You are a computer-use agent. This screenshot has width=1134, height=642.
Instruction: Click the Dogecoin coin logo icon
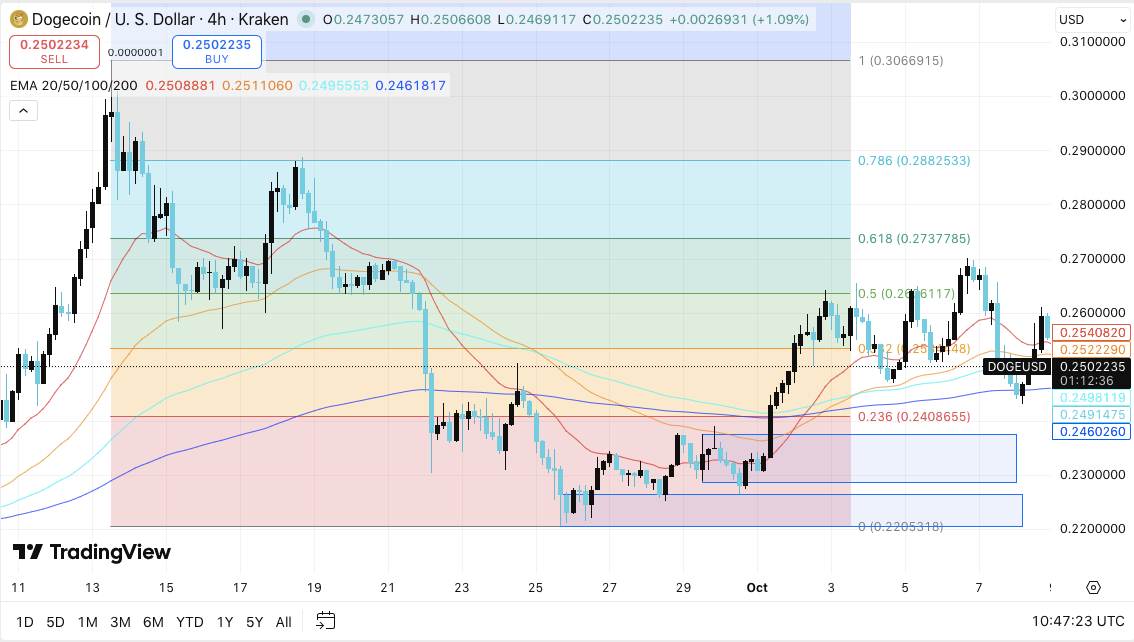coord(18,19)
